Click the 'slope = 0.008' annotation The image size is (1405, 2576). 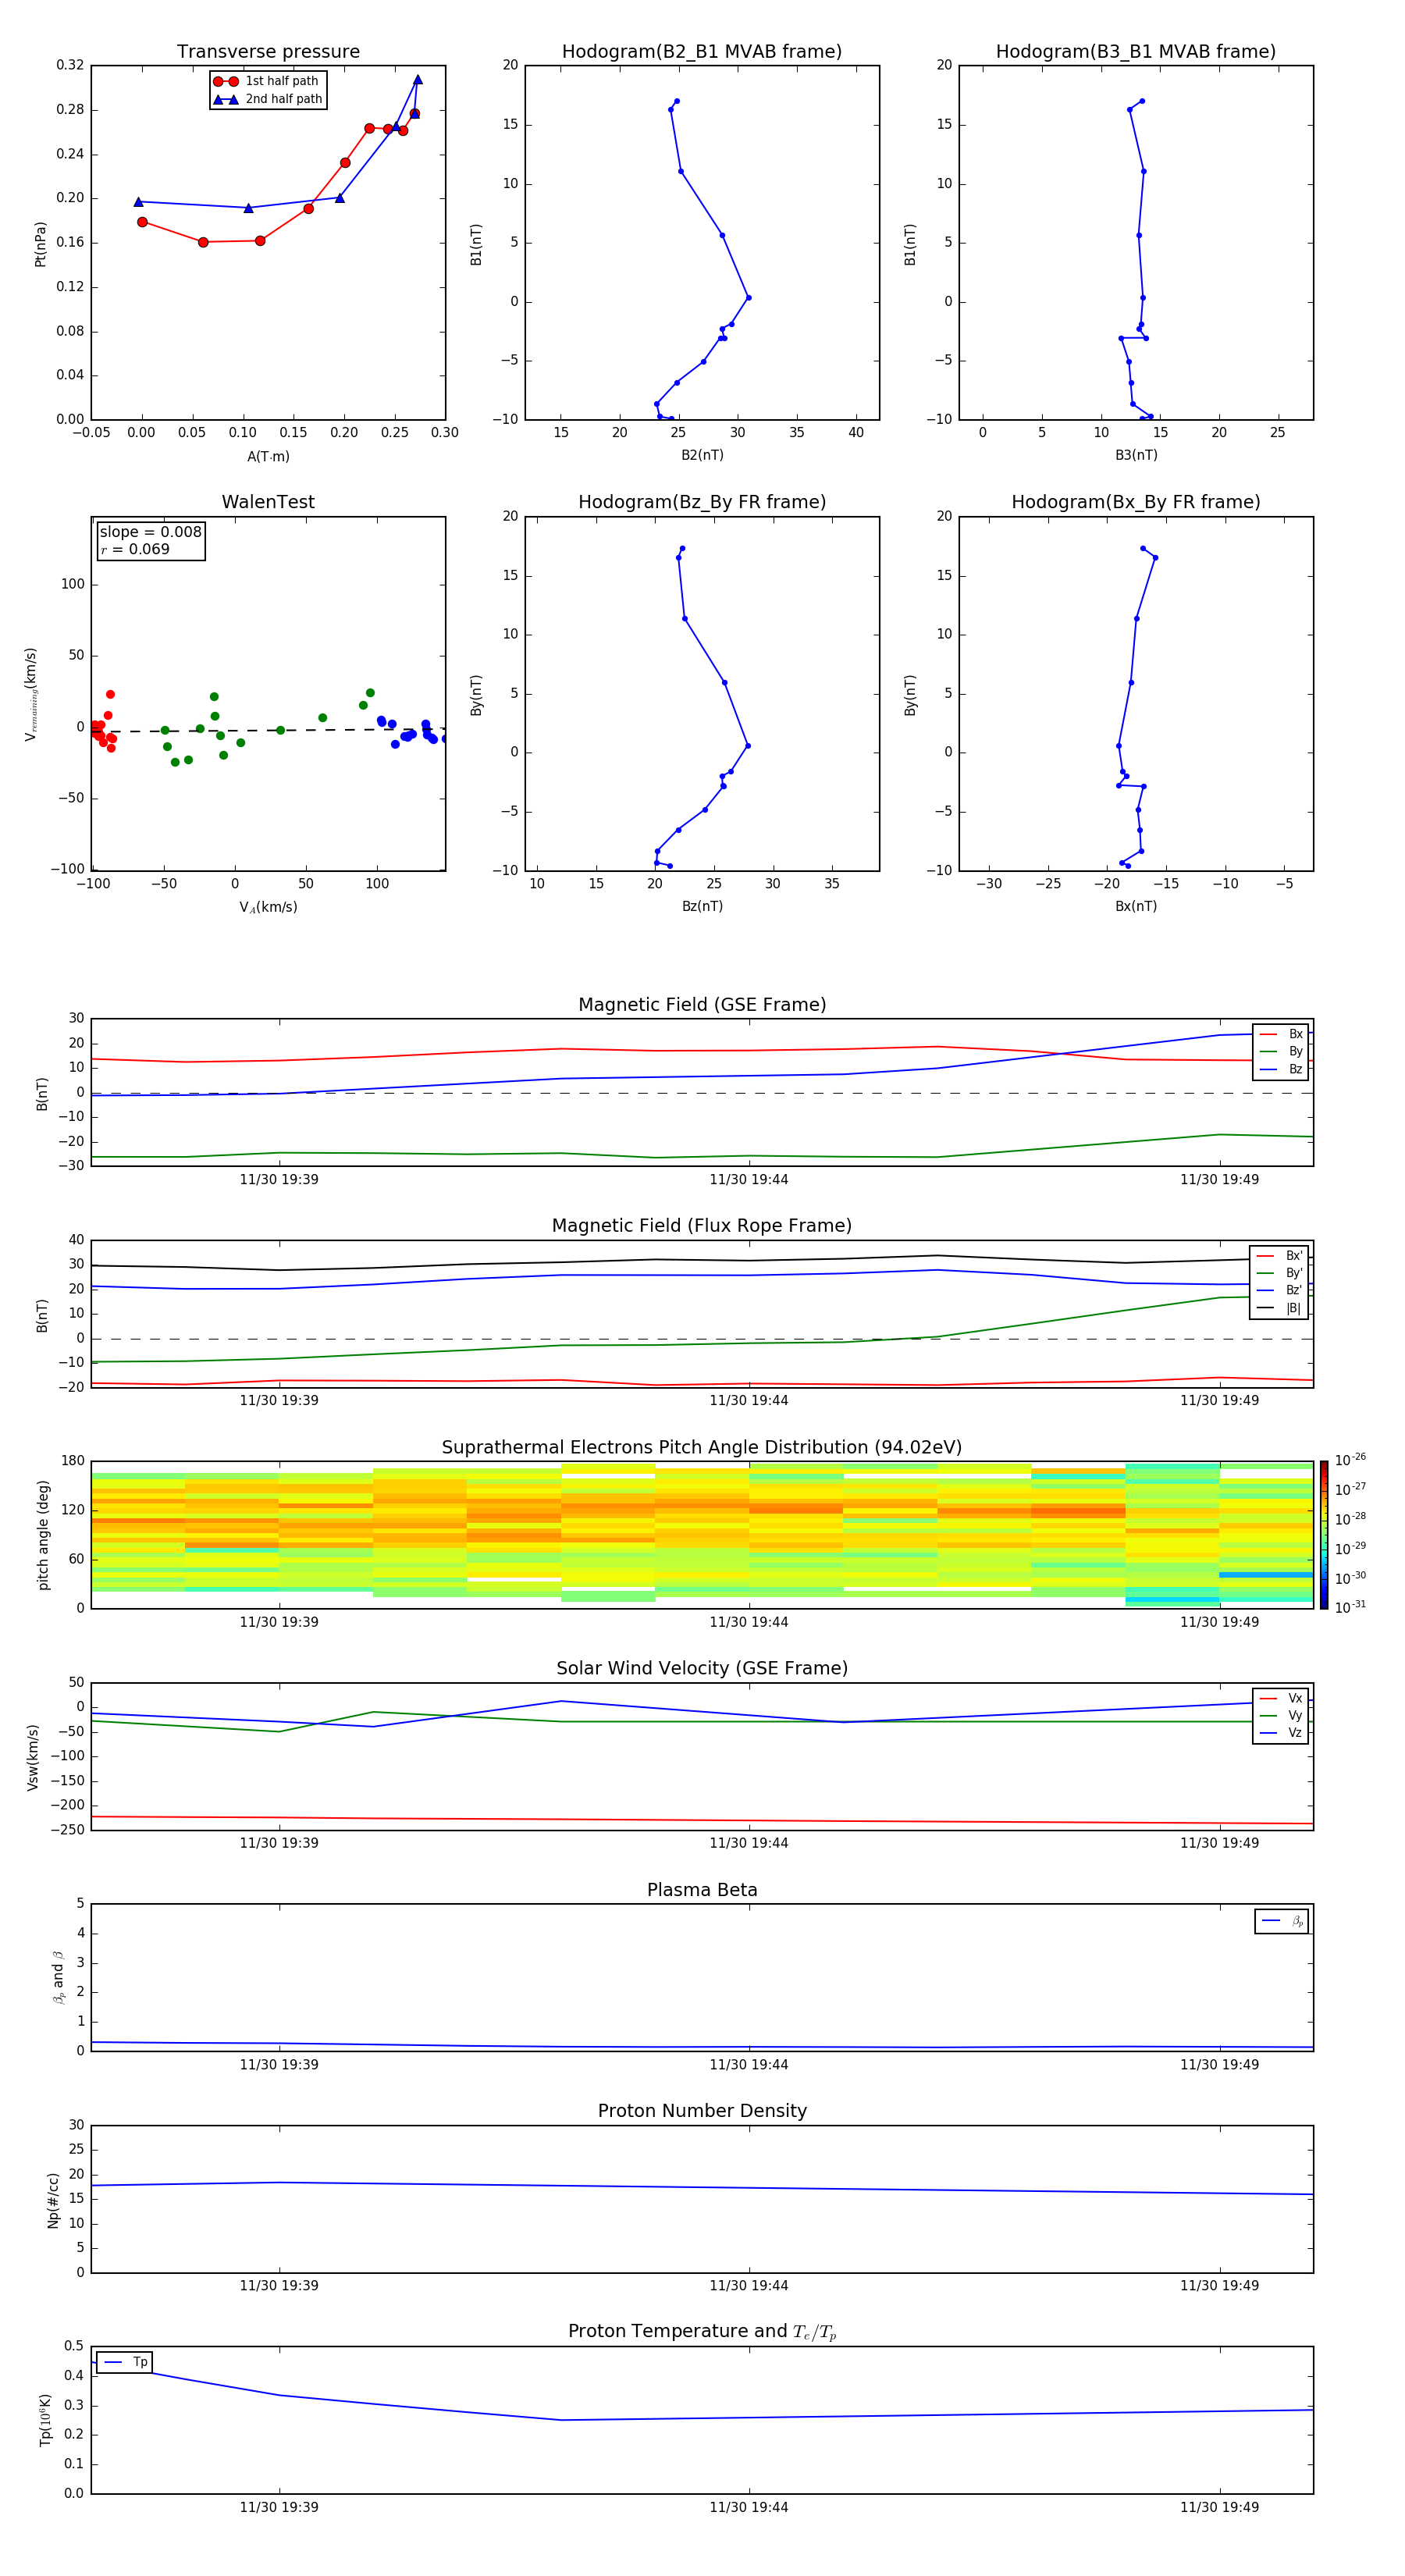tap(150, 532)
